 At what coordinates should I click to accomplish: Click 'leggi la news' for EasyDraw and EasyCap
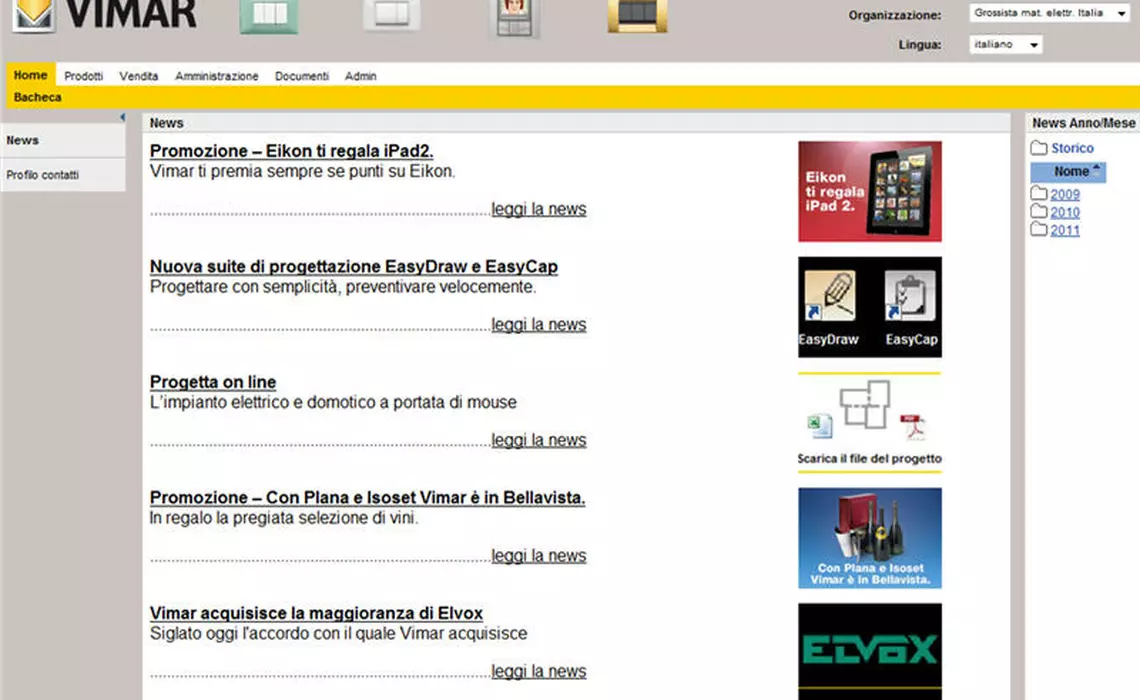539,324
